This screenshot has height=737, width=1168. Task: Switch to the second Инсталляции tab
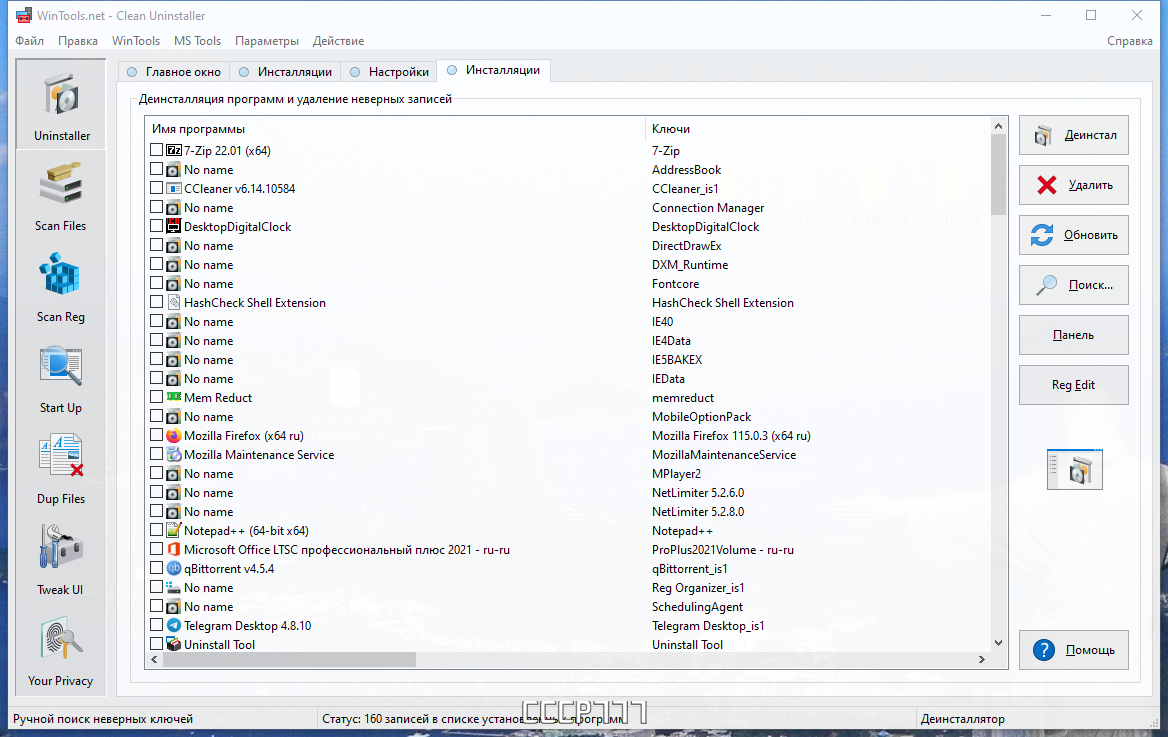pos(493,70)
